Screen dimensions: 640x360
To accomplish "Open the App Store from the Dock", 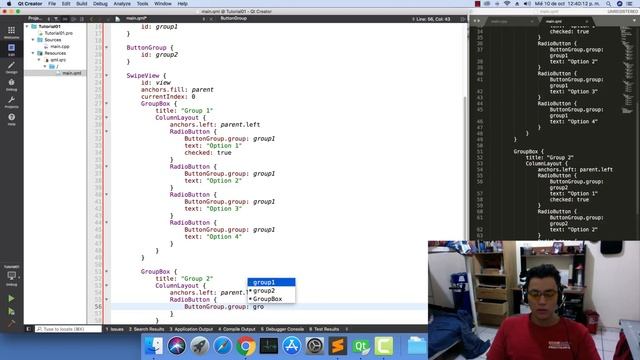I will 291,346.
